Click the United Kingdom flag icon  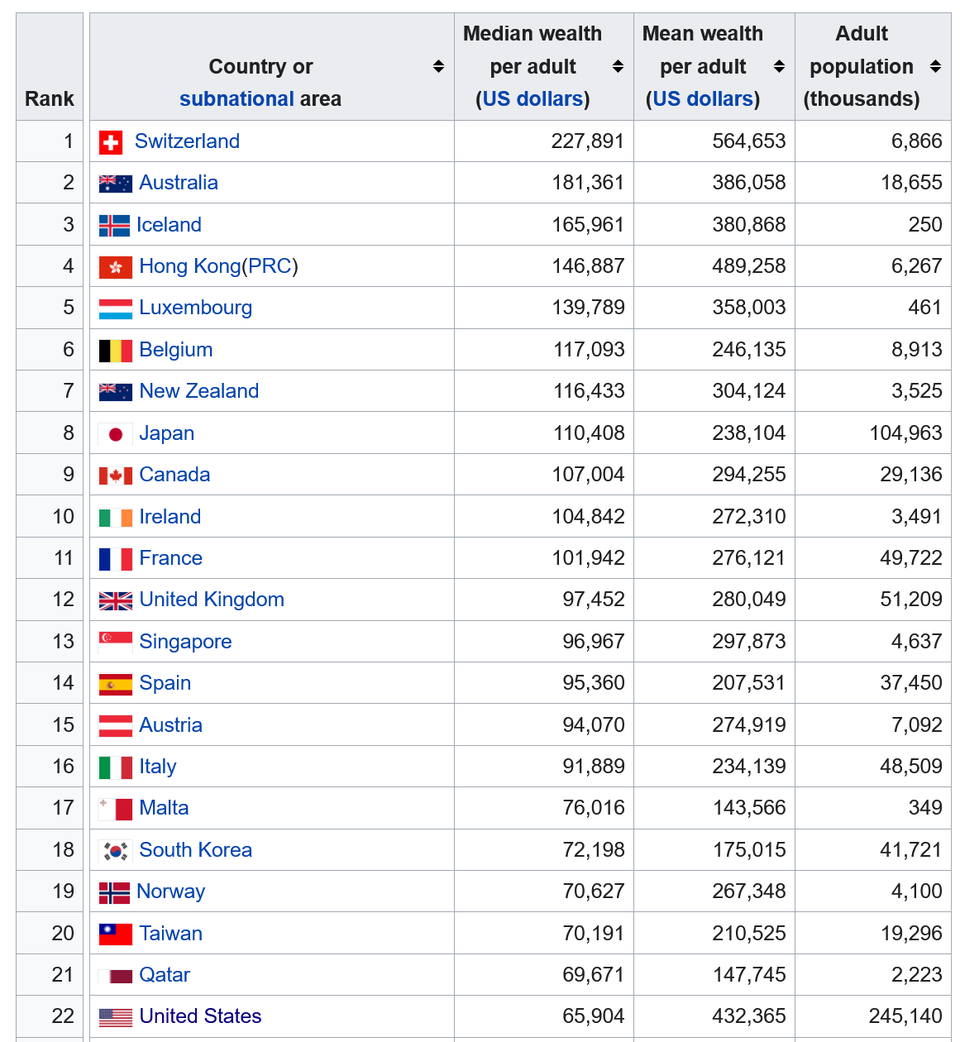[x=115, y=601]
